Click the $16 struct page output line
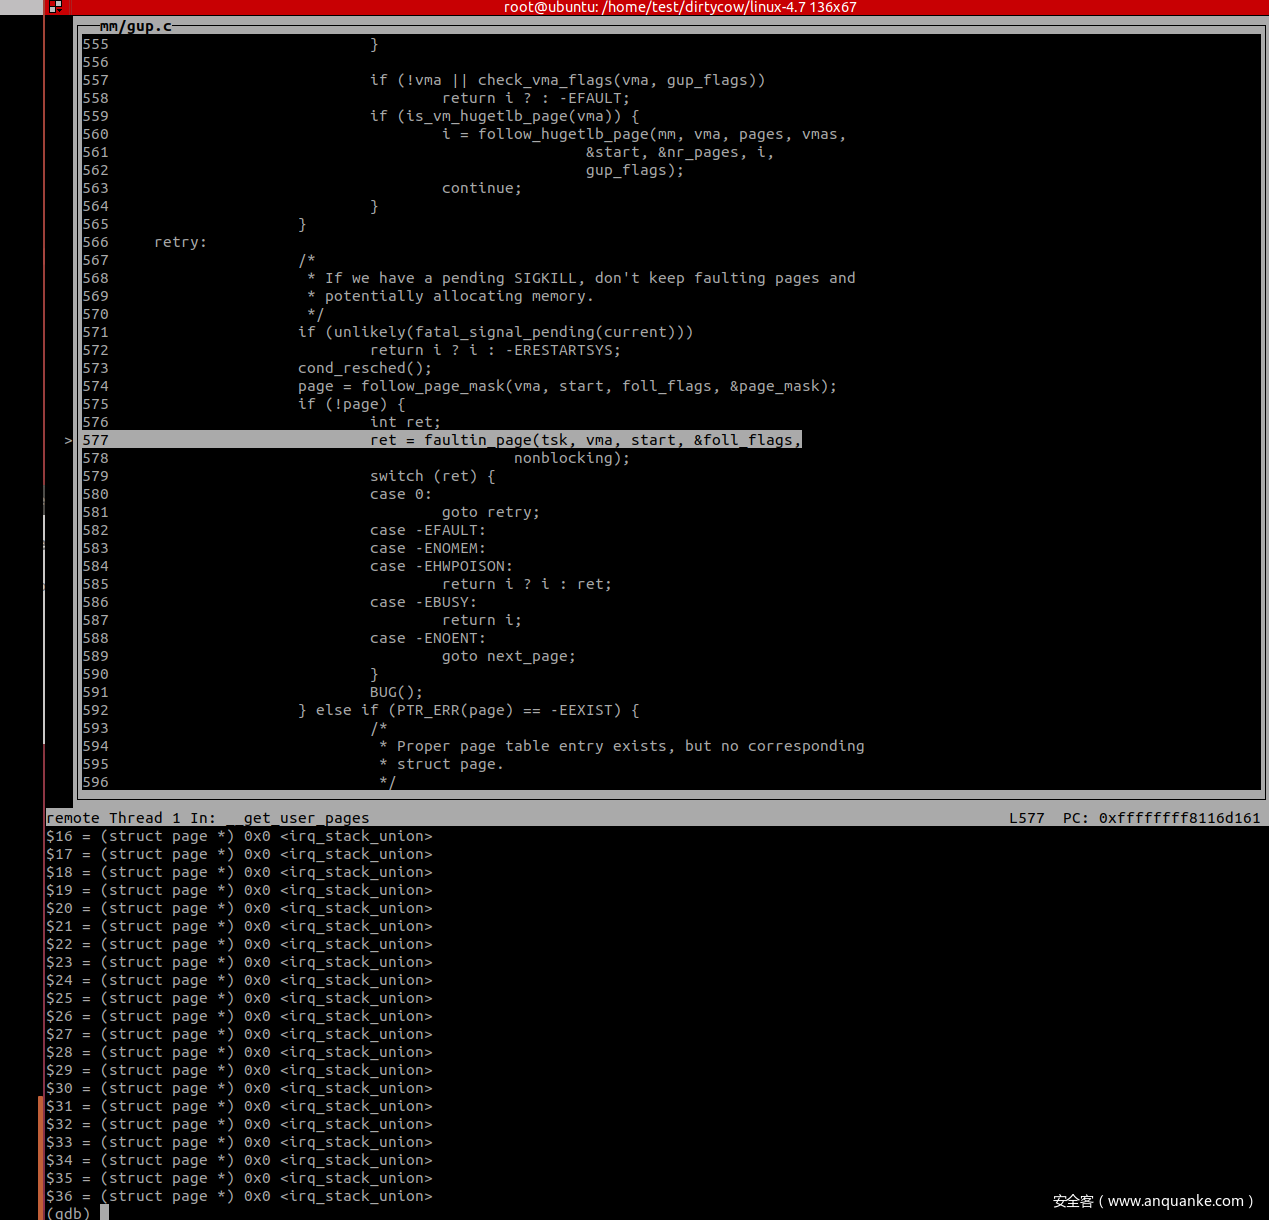This screenshot has height=1220, width=1269. 239,836
